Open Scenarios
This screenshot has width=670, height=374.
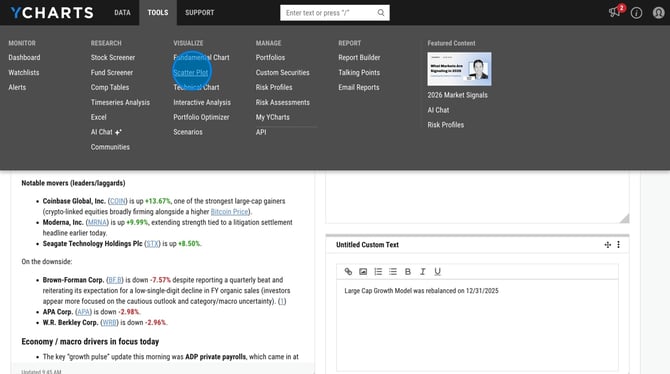tap(188, 132)
